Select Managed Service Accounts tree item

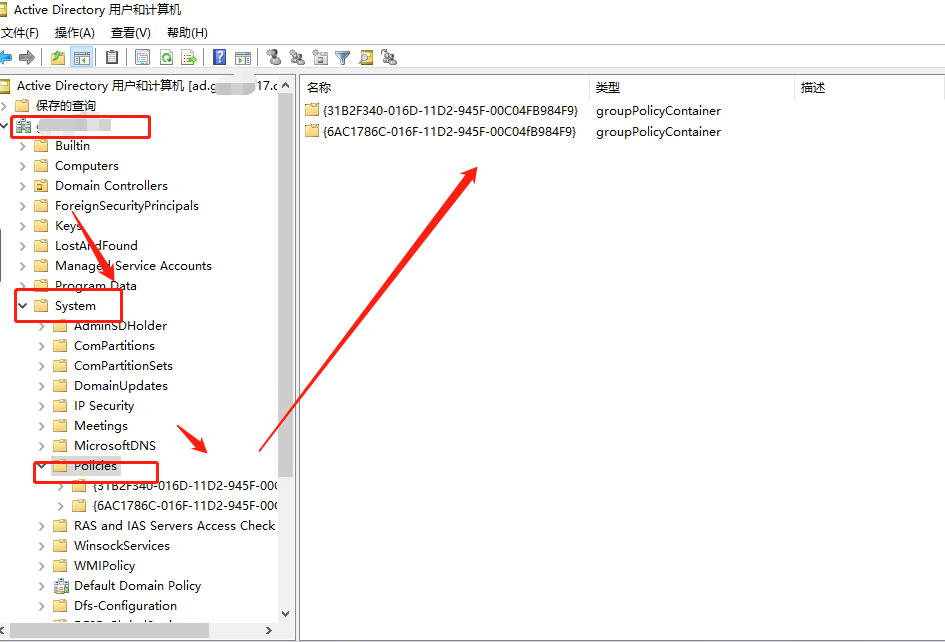pos(133,266)
